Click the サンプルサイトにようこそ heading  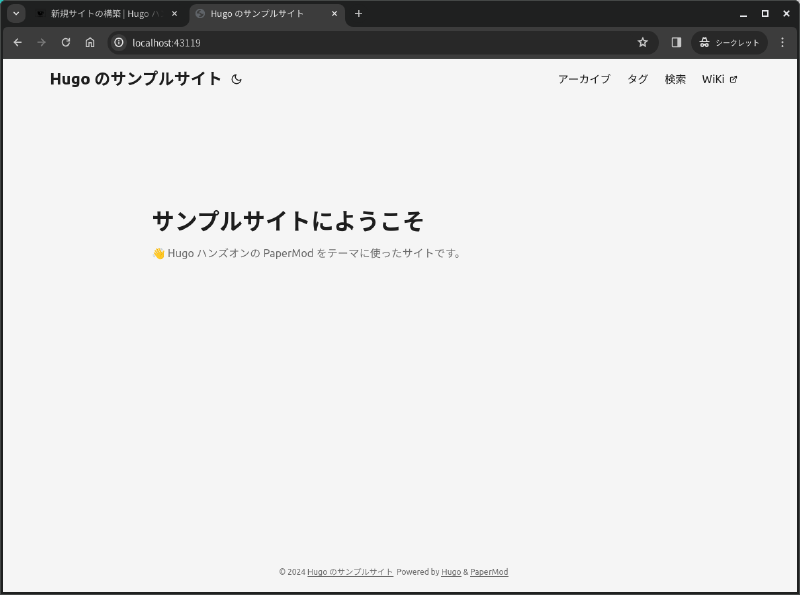[x=288, y=221]
